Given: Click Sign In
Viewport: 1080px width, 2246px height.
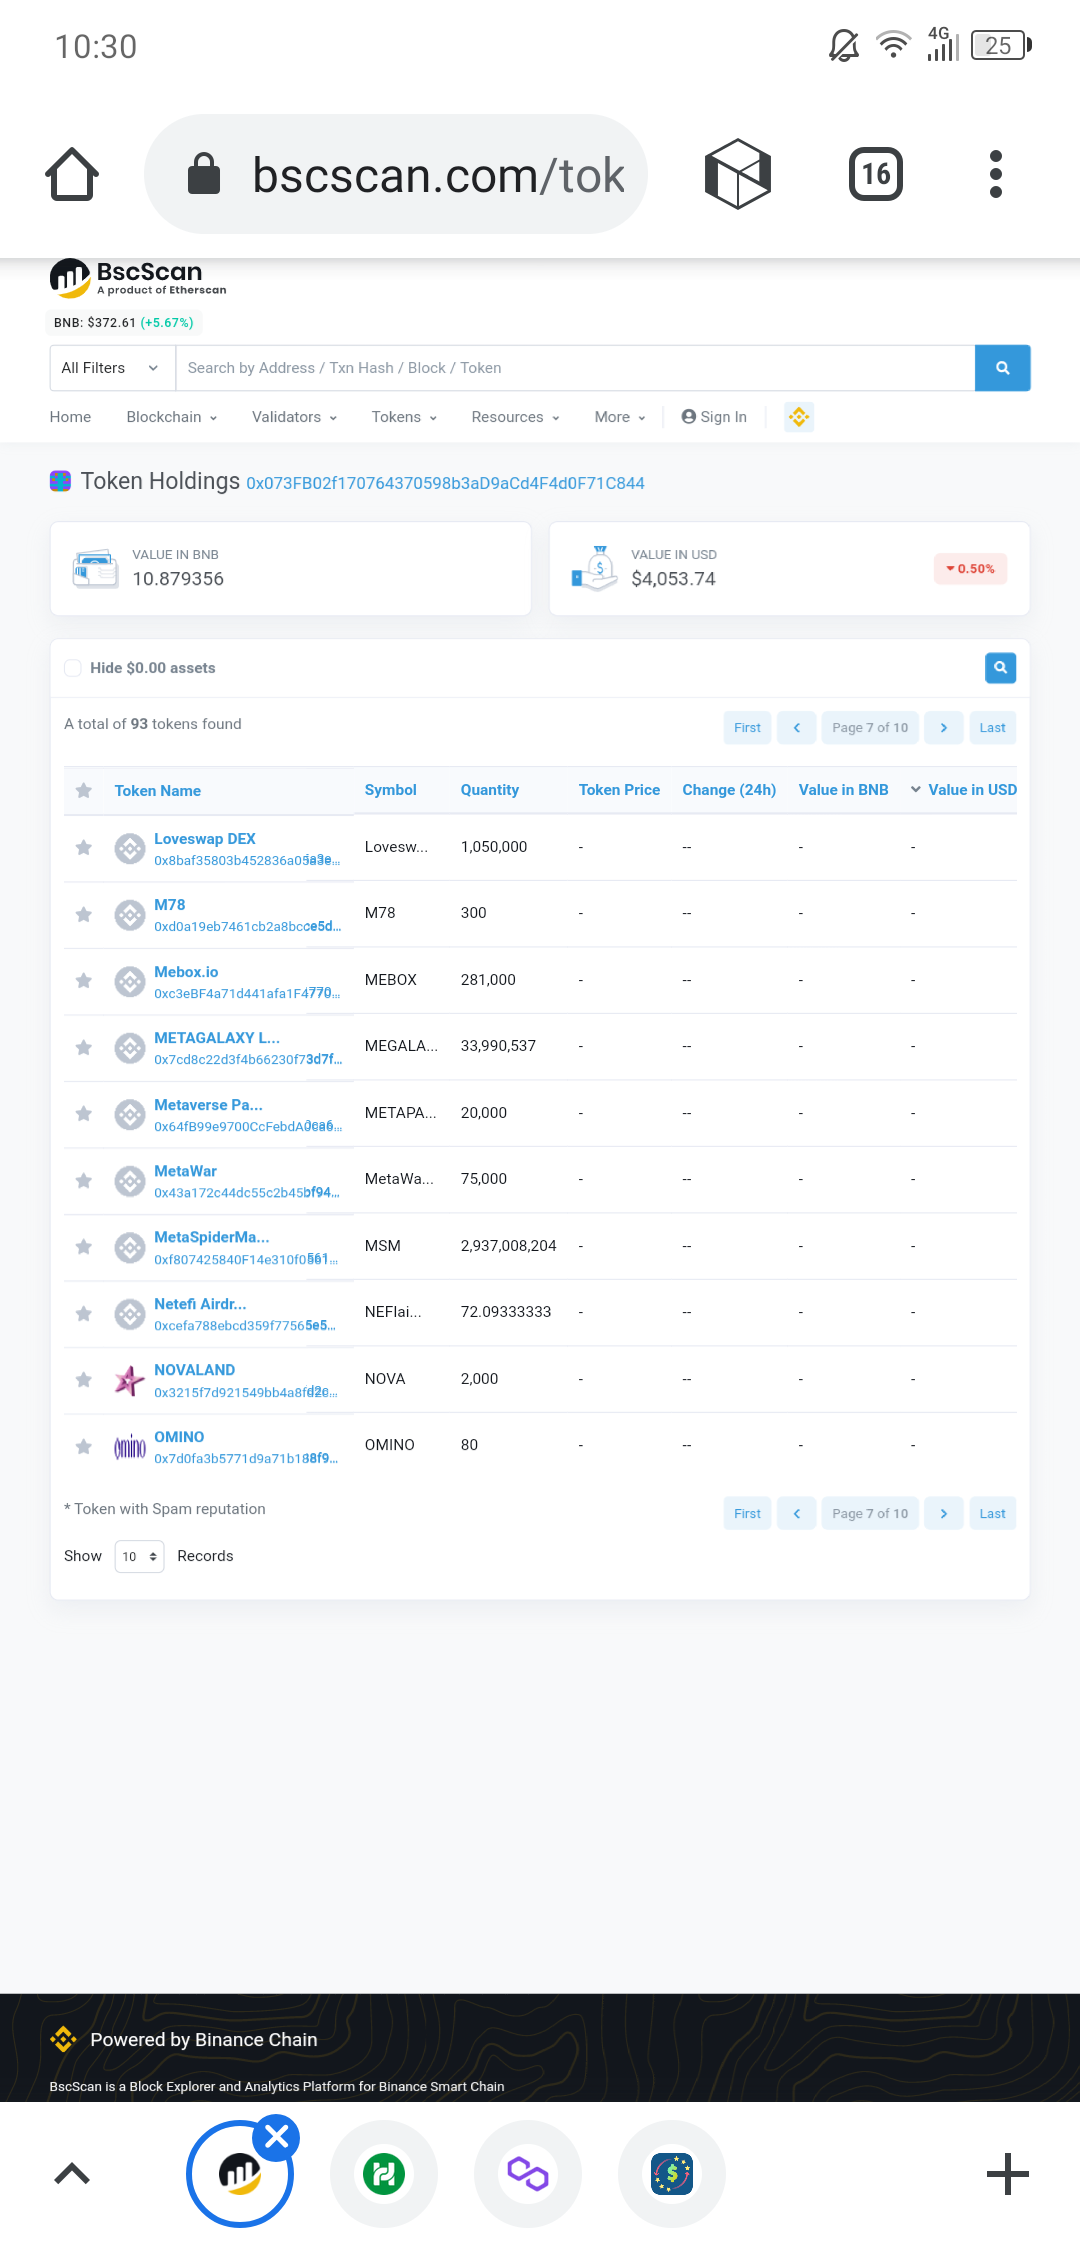Looking at the screenshot, I should point(714,417).
